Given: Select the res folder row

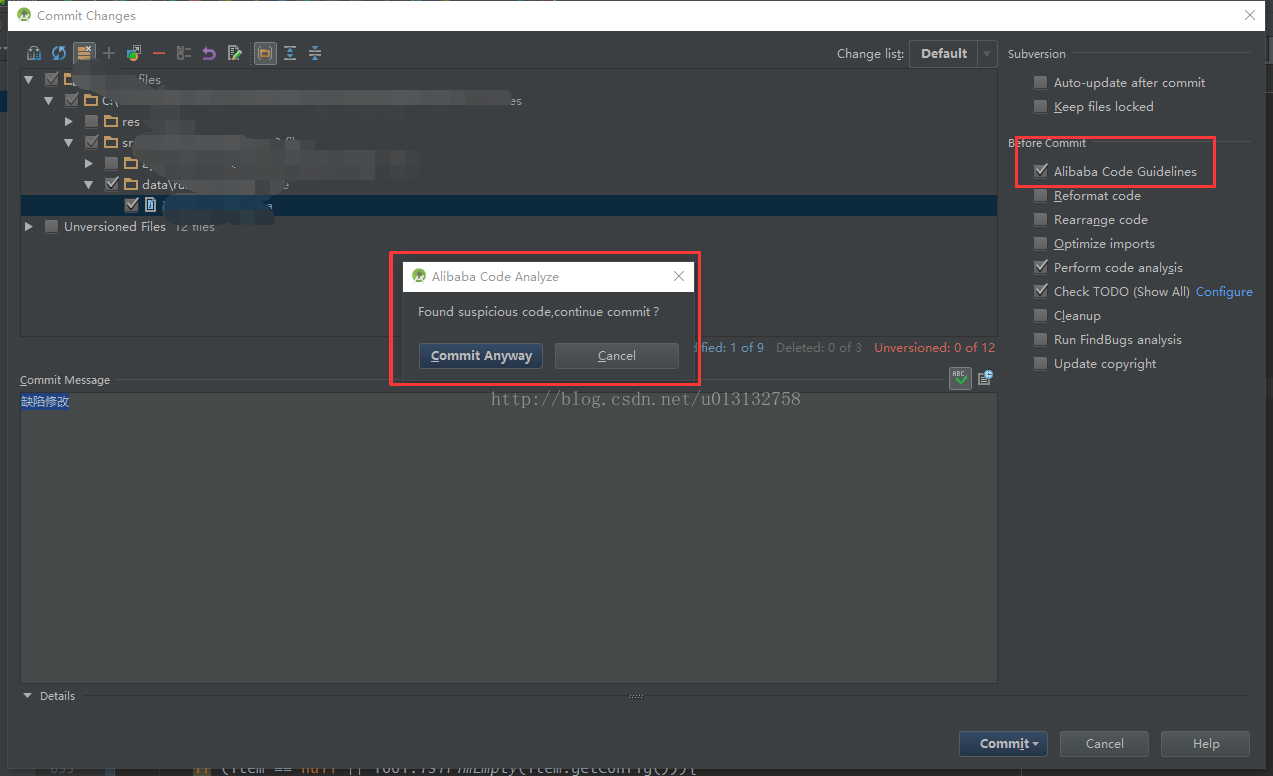Looking at the screenshot, I should (508, 121).
